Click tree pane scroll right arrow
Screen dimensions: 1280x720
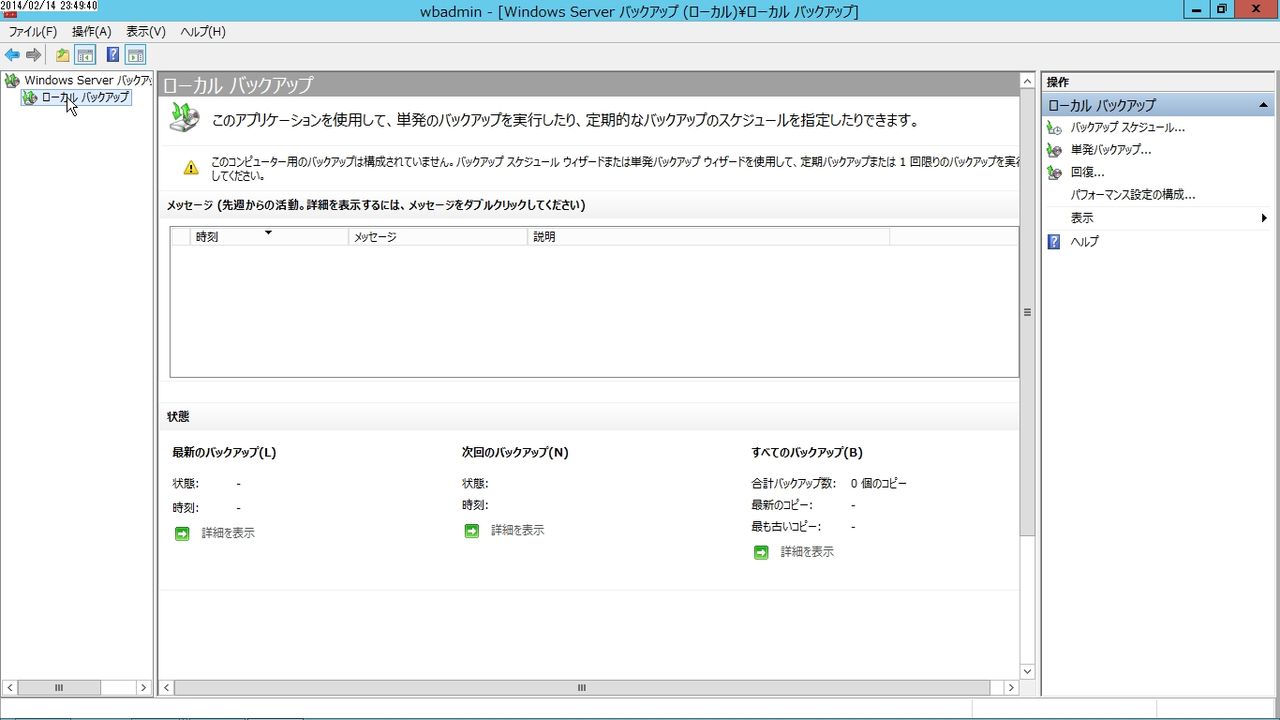pos(143,688)
